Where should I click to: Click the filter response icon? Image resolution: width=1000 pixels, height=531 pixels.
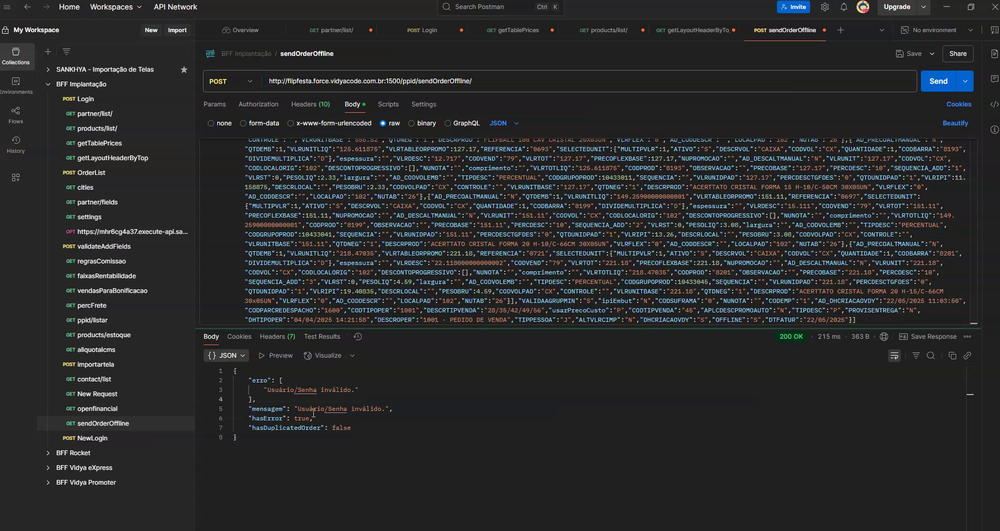click(916, 356)
